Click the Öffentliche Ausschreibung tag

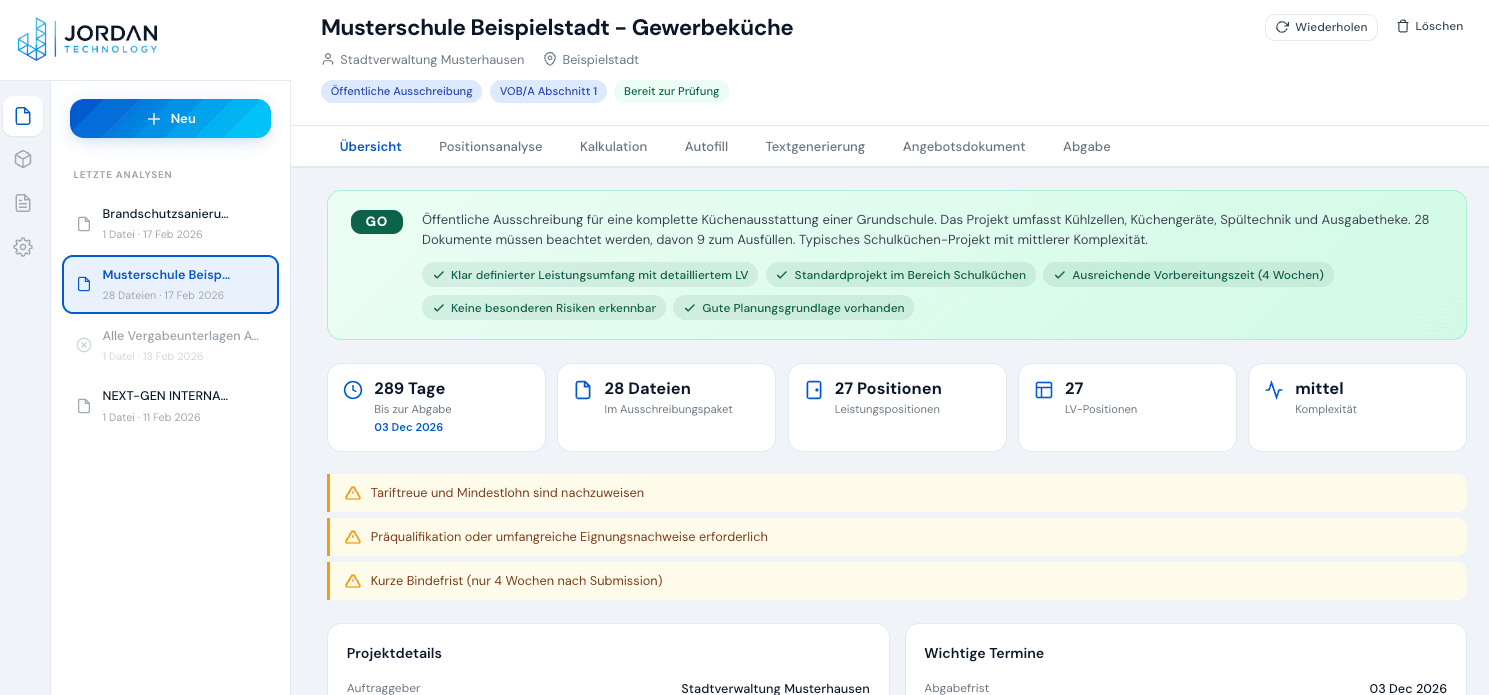401,91
